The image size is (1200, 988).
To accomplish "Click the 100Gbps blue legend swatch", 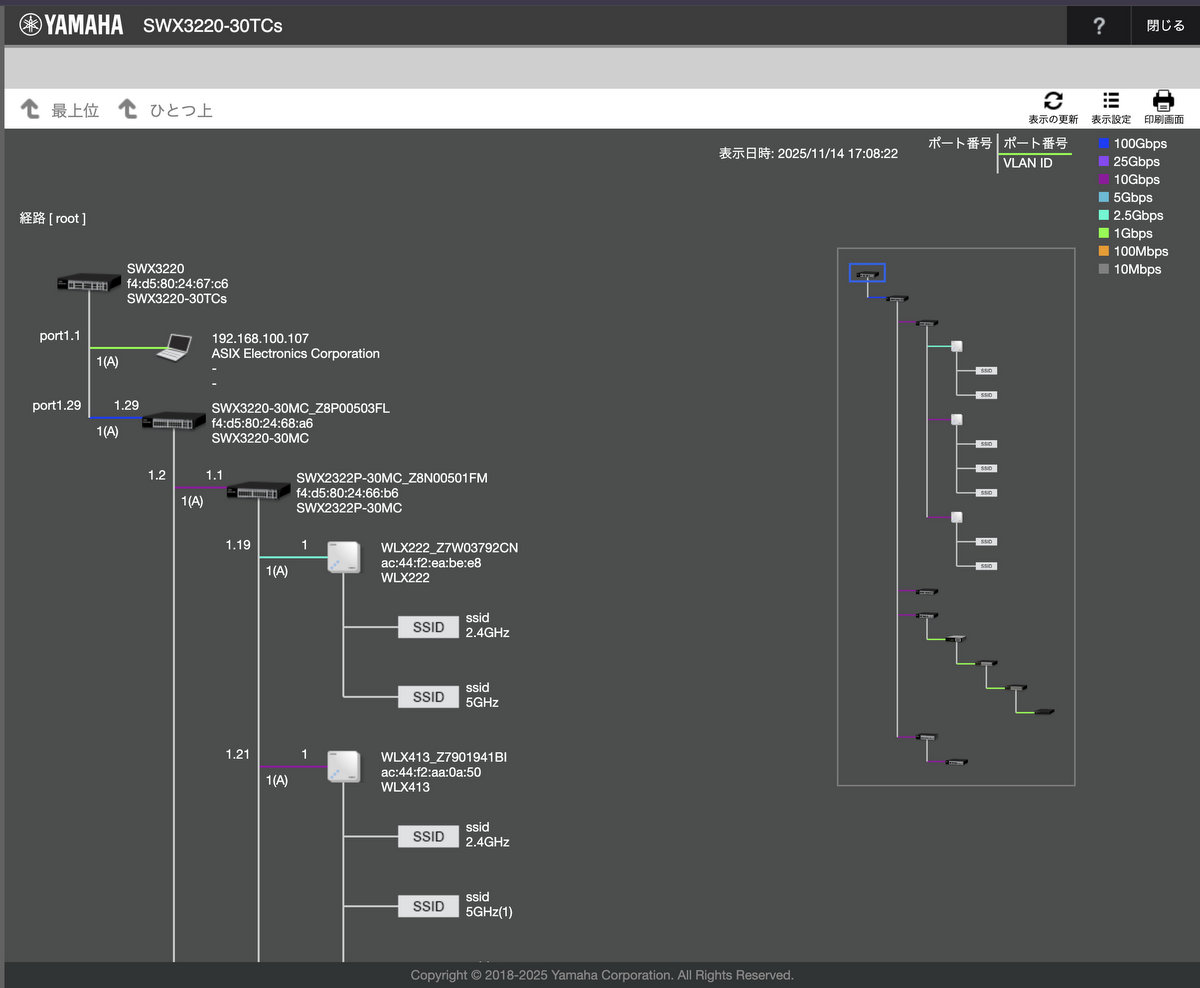I will coord(1104,144).
